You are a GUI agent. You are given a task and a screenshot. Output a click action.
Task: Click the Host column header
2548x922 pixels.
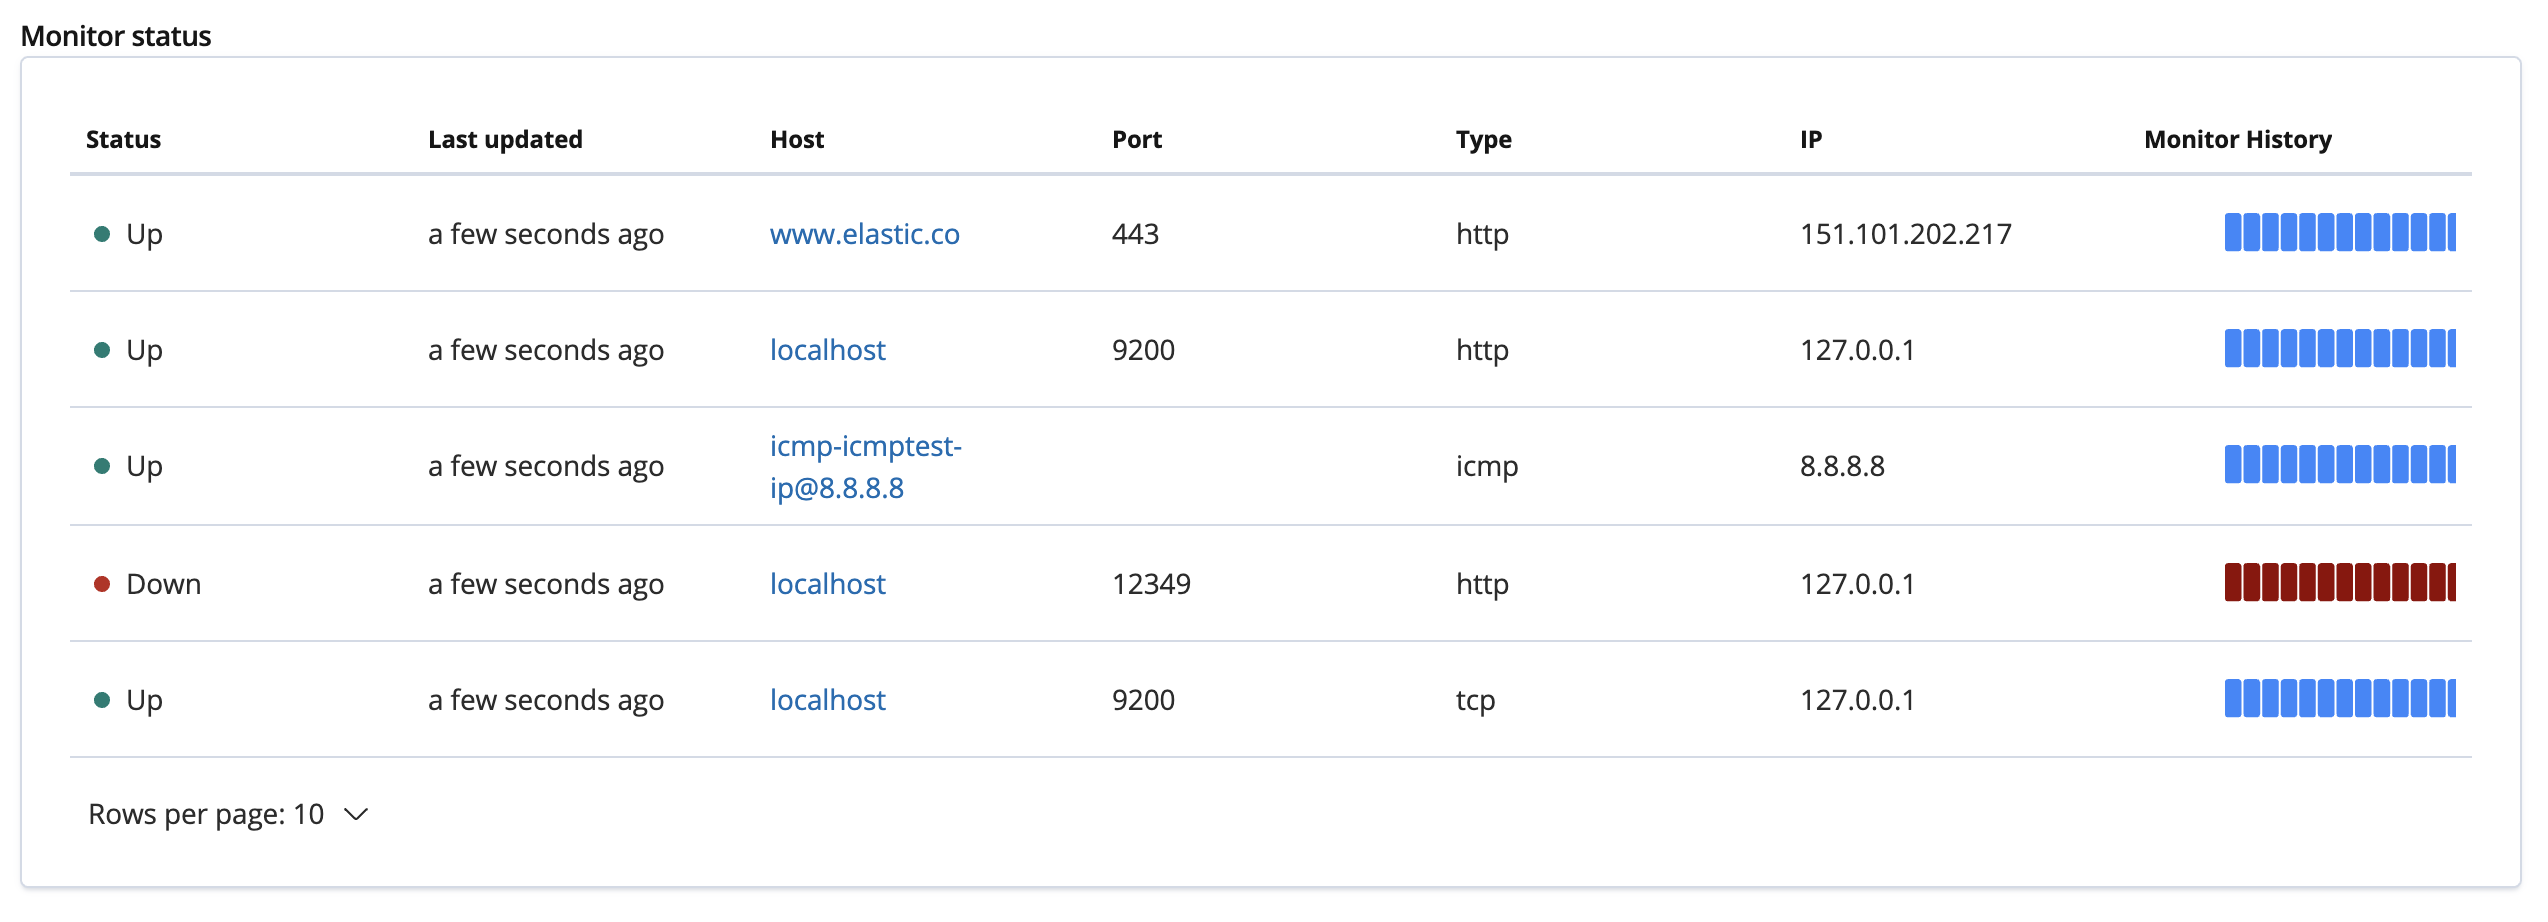pyautogui.click(x=797, y=140)
